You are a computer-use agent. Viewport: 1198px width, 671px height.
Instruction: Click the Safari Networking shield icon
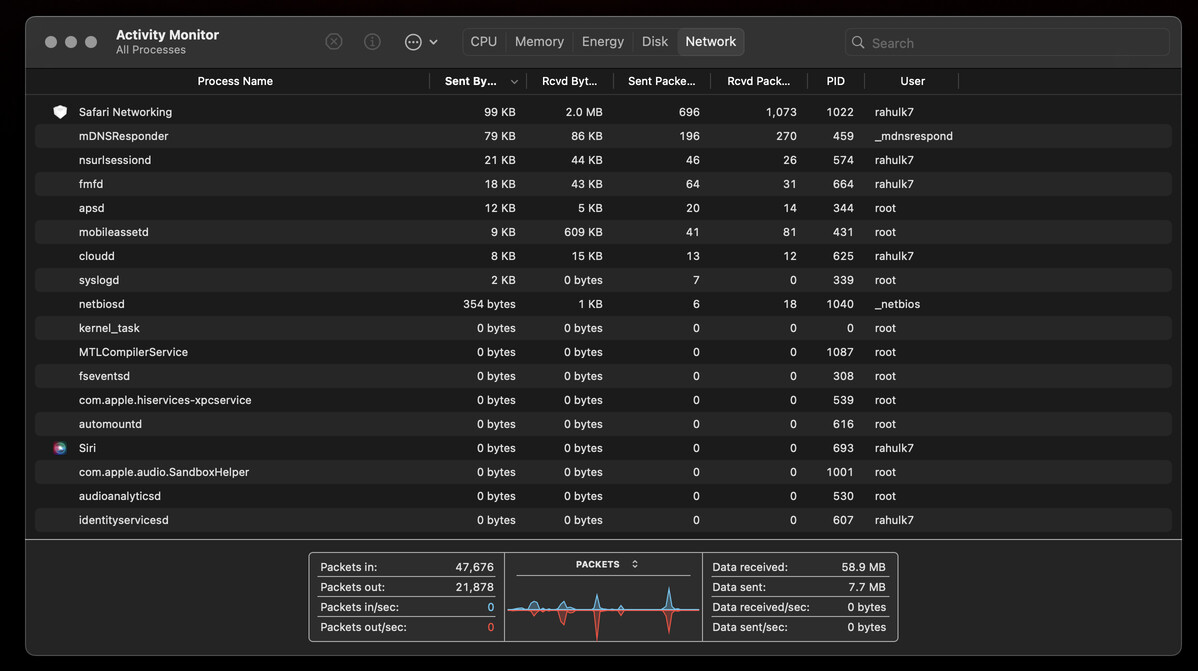click(x=60, y=112)
